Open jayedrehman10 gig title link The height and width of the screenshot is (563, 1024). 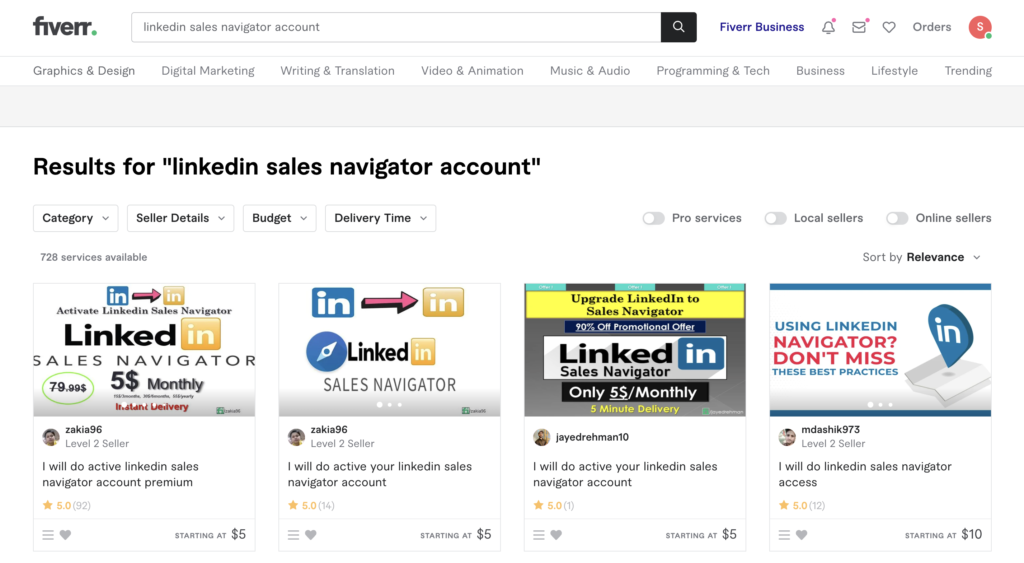(625, 474)
